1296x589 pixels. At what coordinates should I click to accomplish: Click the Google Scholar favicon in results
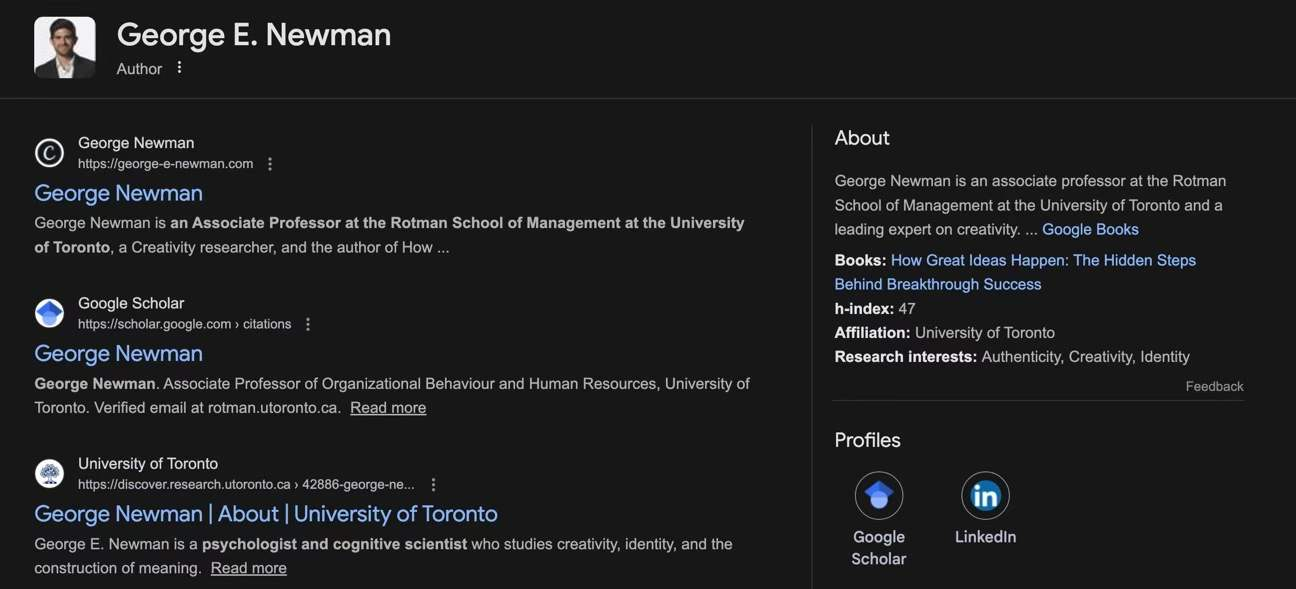click(49, 313)
